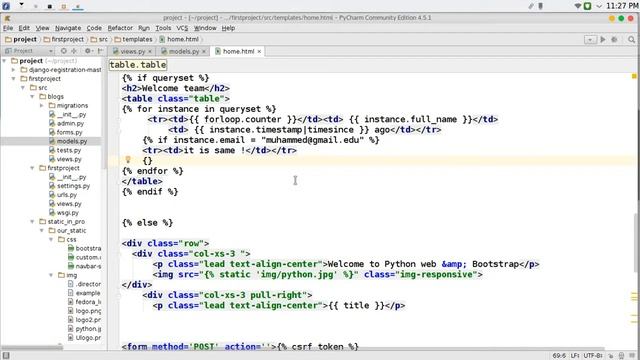Open the View menu
Image resolution: width=640 pixels, height=360 pixels.
42,28
